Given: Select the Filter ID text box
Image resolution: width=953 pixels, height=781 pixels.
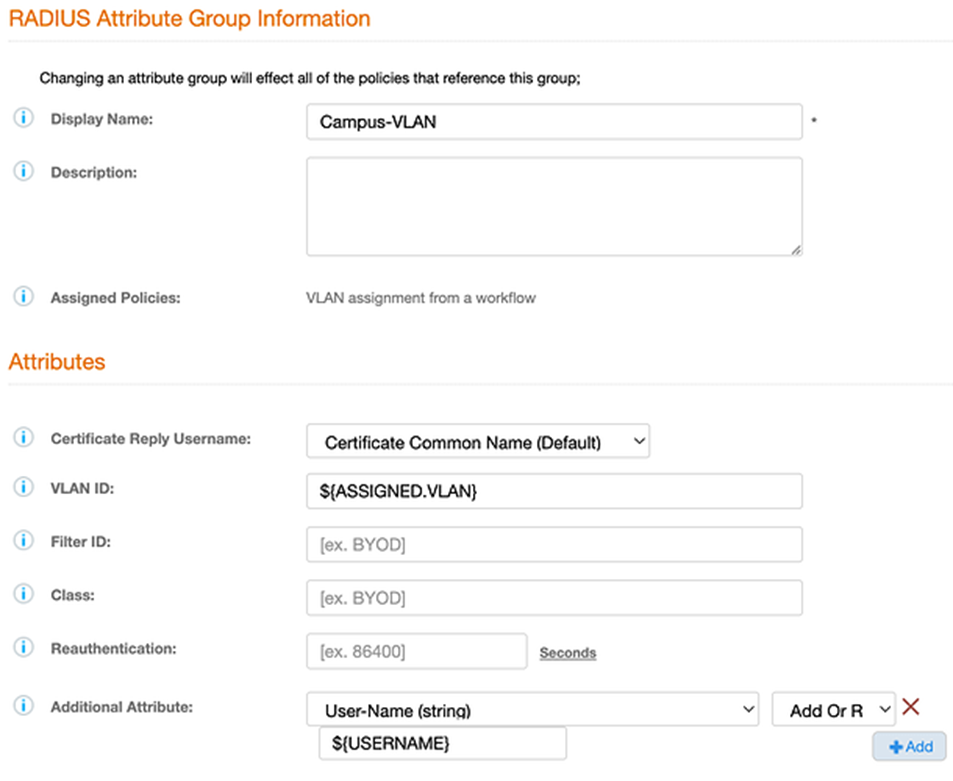Looking at the screenshot, I should click(554, 545).
